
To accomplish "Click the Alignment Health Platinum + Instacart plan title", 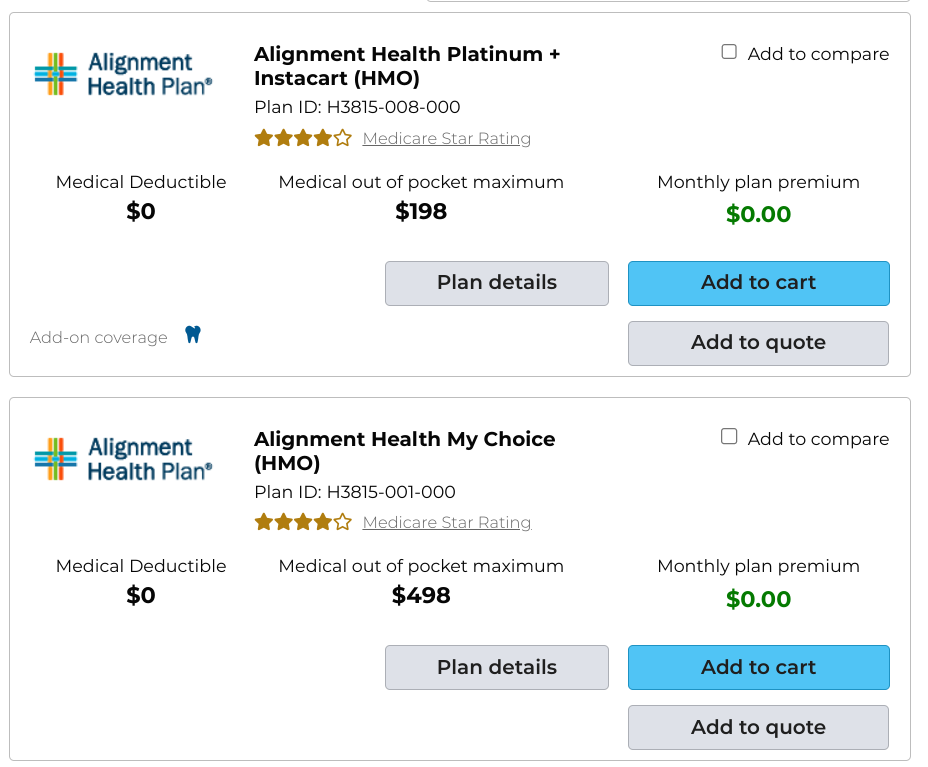I will tap(407, 66).
